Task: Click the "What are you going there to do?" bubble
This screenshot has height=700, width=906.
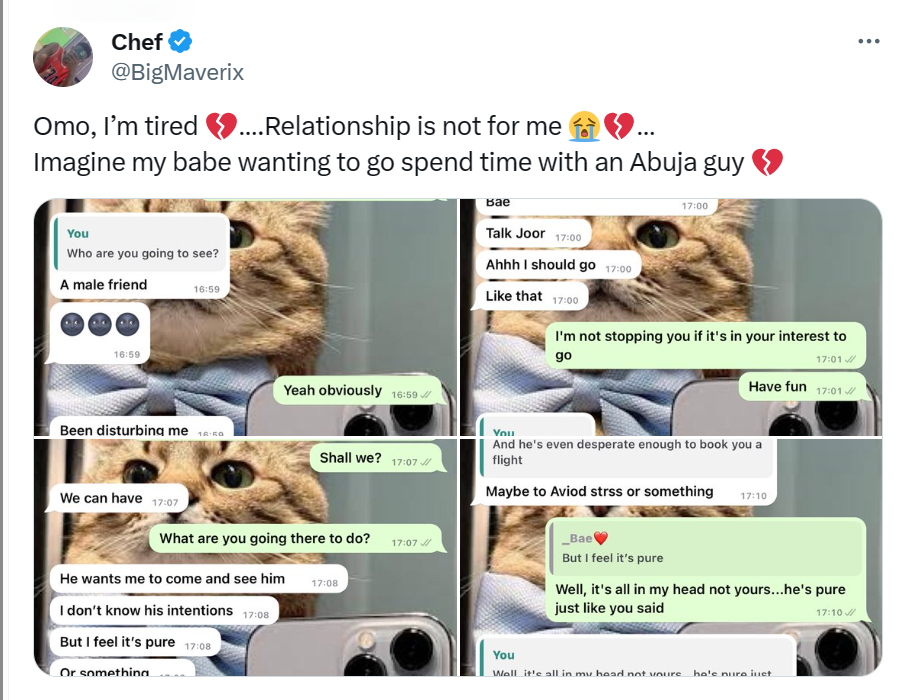Action: pos(297,539)
